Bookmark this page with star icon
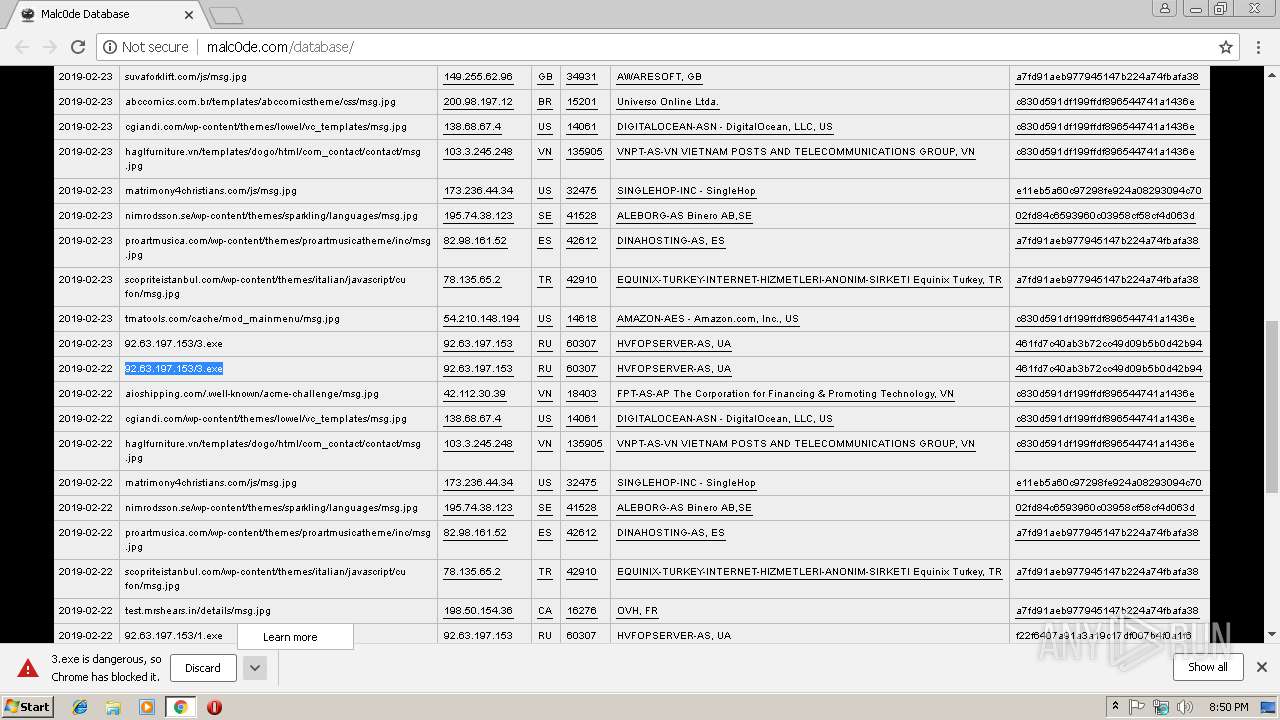 point(1225,47)
